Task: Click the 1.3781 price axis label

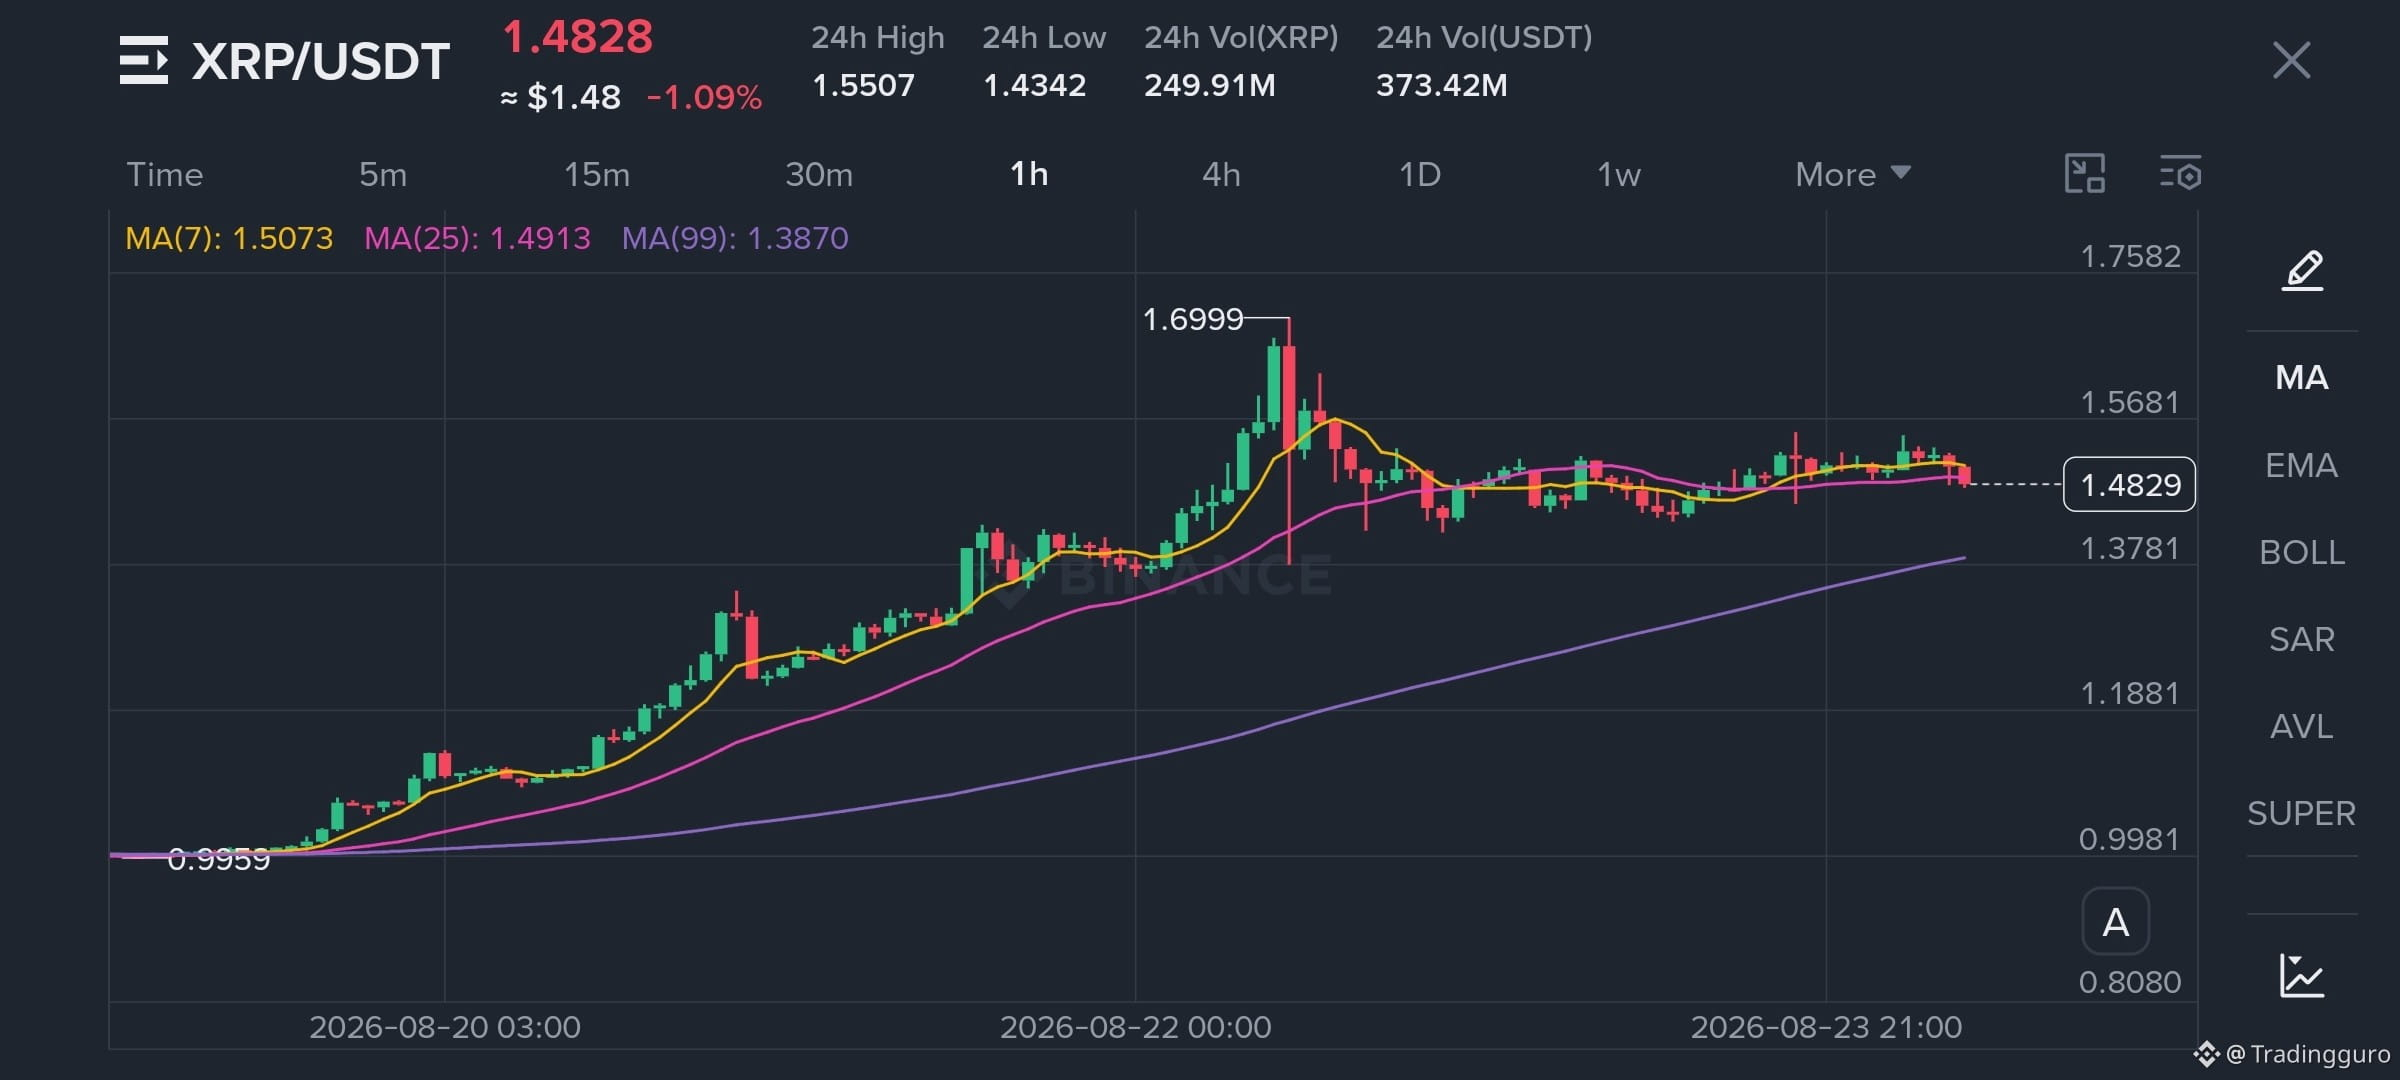Action: point(2129,548)
